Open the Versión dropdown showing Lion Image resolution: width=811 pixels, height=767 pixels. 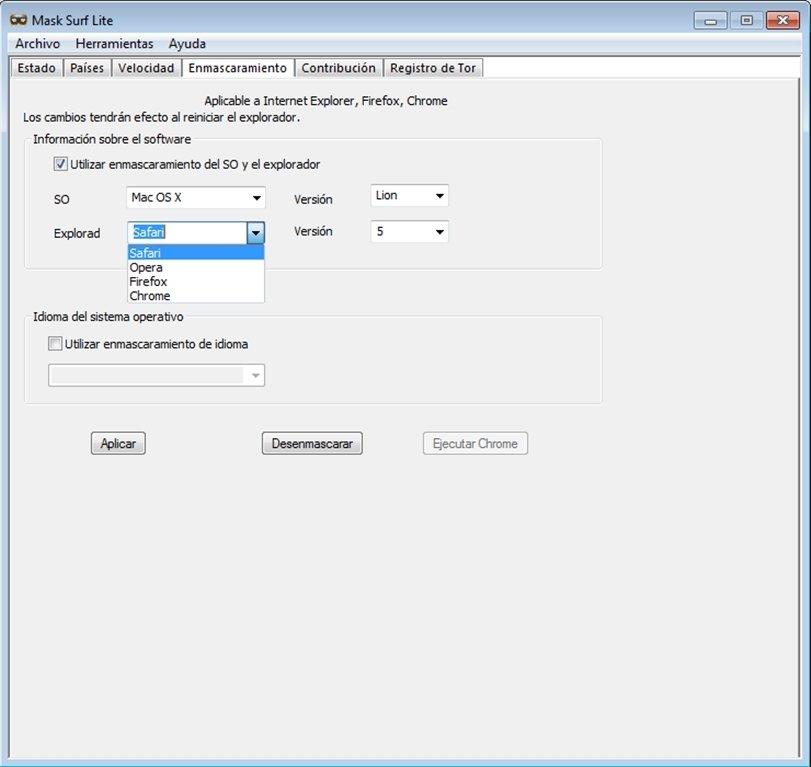click(409, 195)
